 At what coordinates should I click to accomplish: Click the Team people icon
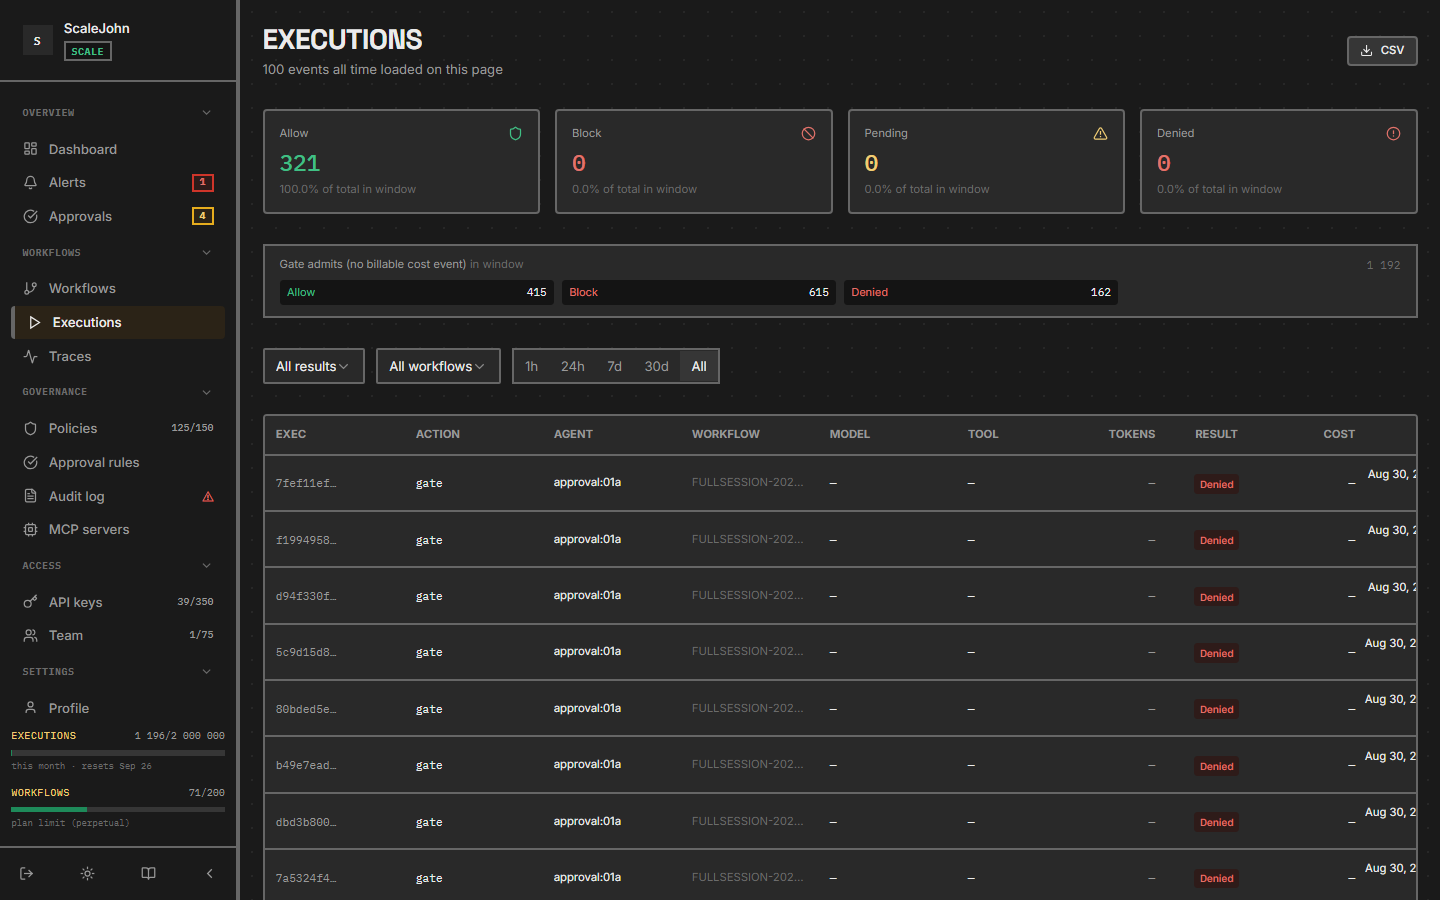[30, 635]
